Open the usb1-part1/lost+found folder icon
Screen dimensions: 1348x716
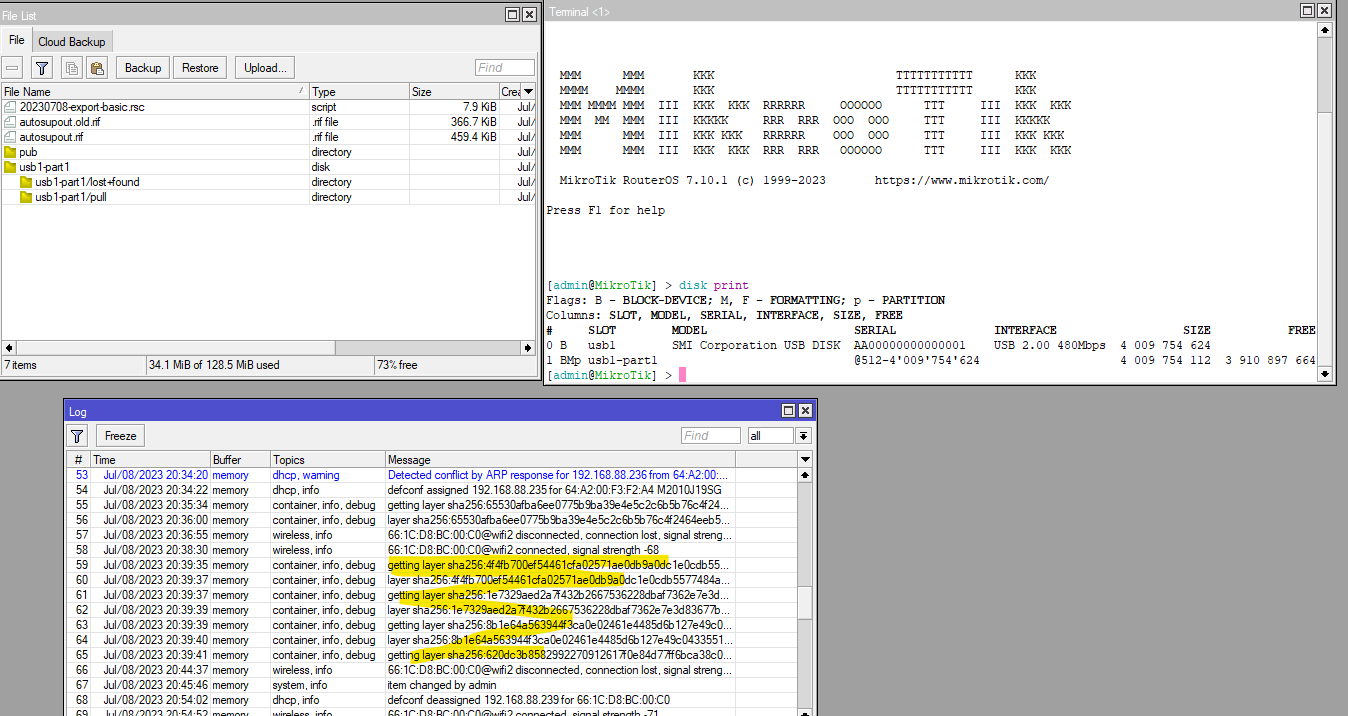click(x=24, y=182)
